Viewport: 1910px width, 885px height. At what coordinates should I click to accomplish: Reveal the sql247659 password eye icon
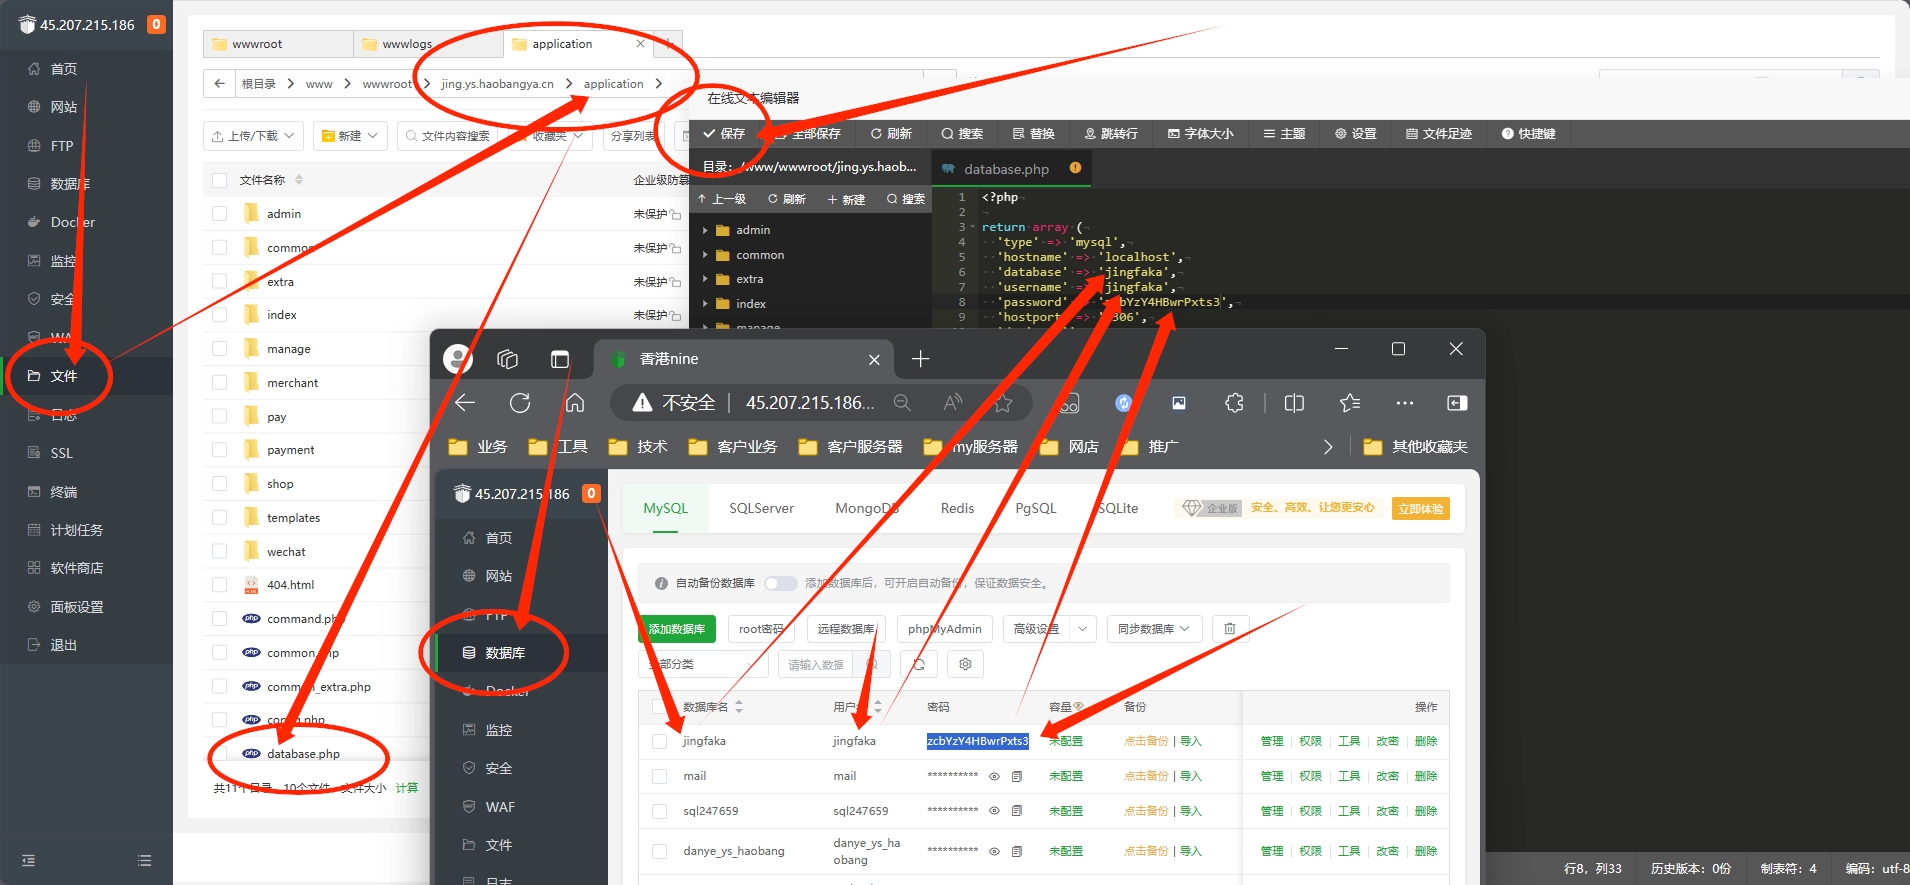click(x=994, y=811)
